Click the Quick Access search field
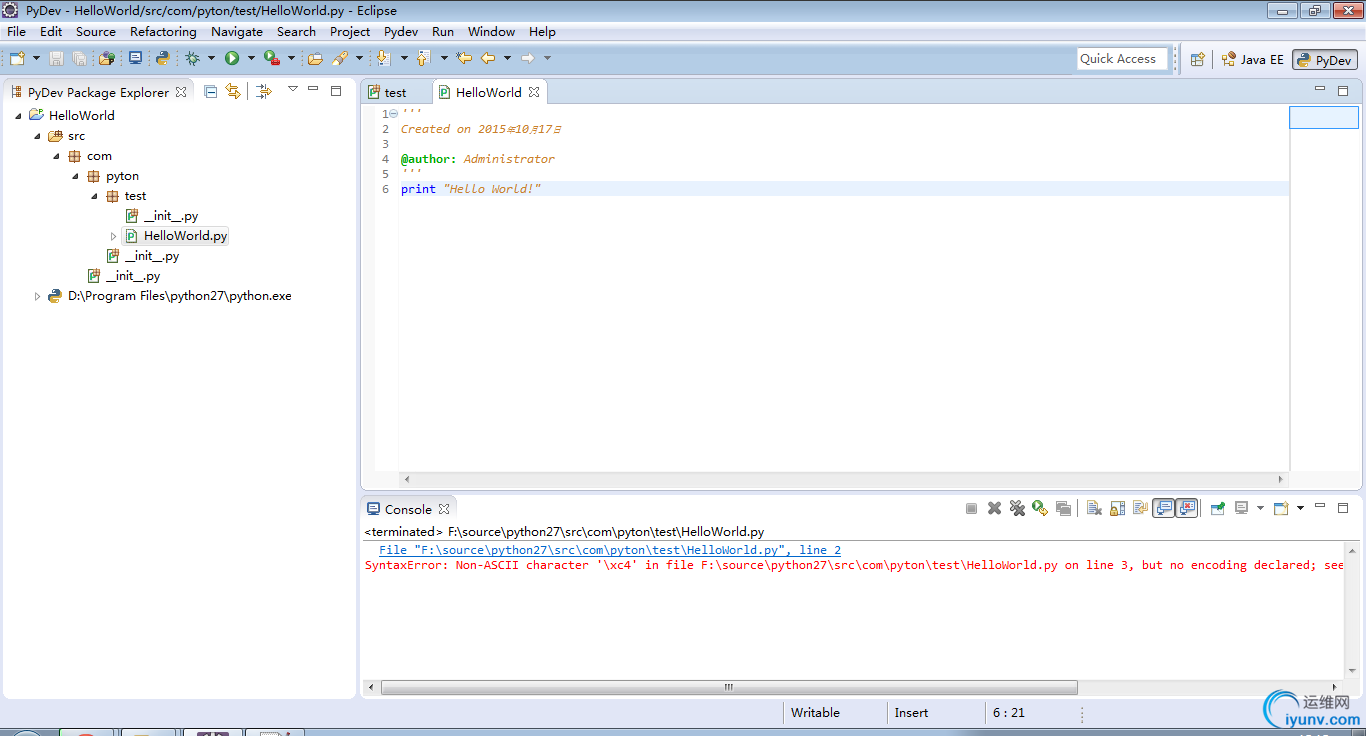 tap(1123, 59)
